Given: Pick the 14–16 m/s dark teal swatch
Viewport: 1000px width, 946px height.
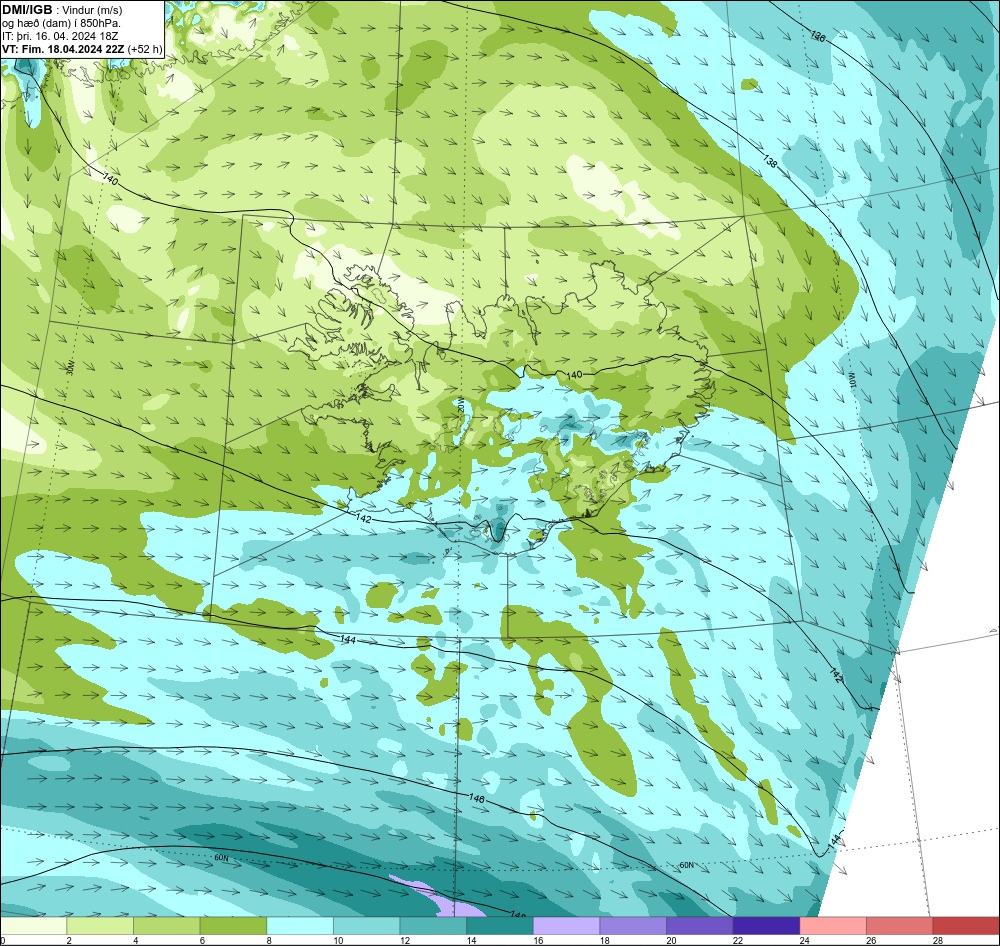Looking at the screenshot, I should 499,926.
